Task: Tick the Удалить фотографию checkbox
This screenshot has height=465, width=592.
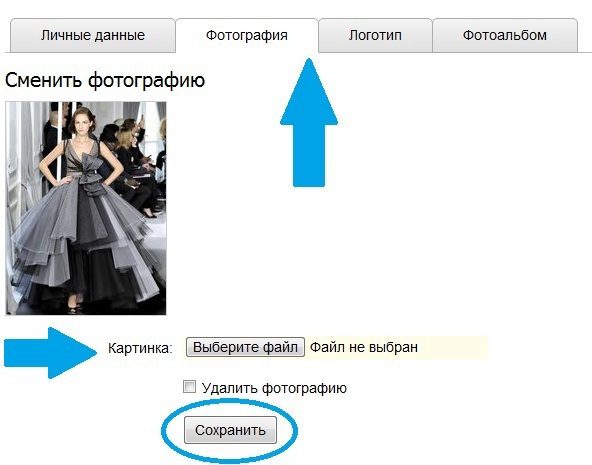Action: click(x=189, y=387)
